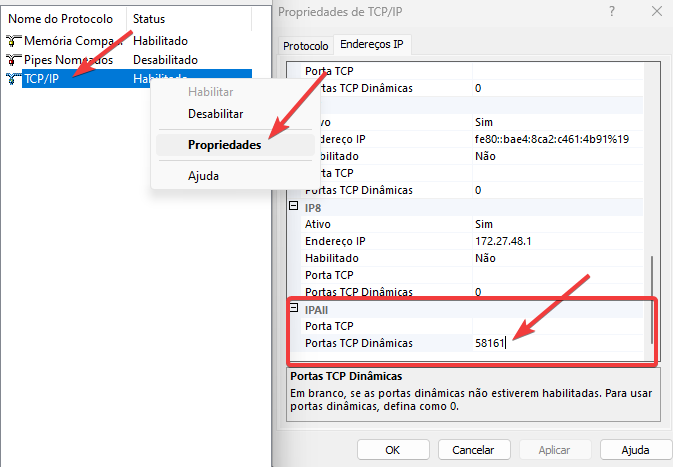Click the Habilitado status of Memória Compartilhada
Screen dimensions: 673x467
coord(161,41)
